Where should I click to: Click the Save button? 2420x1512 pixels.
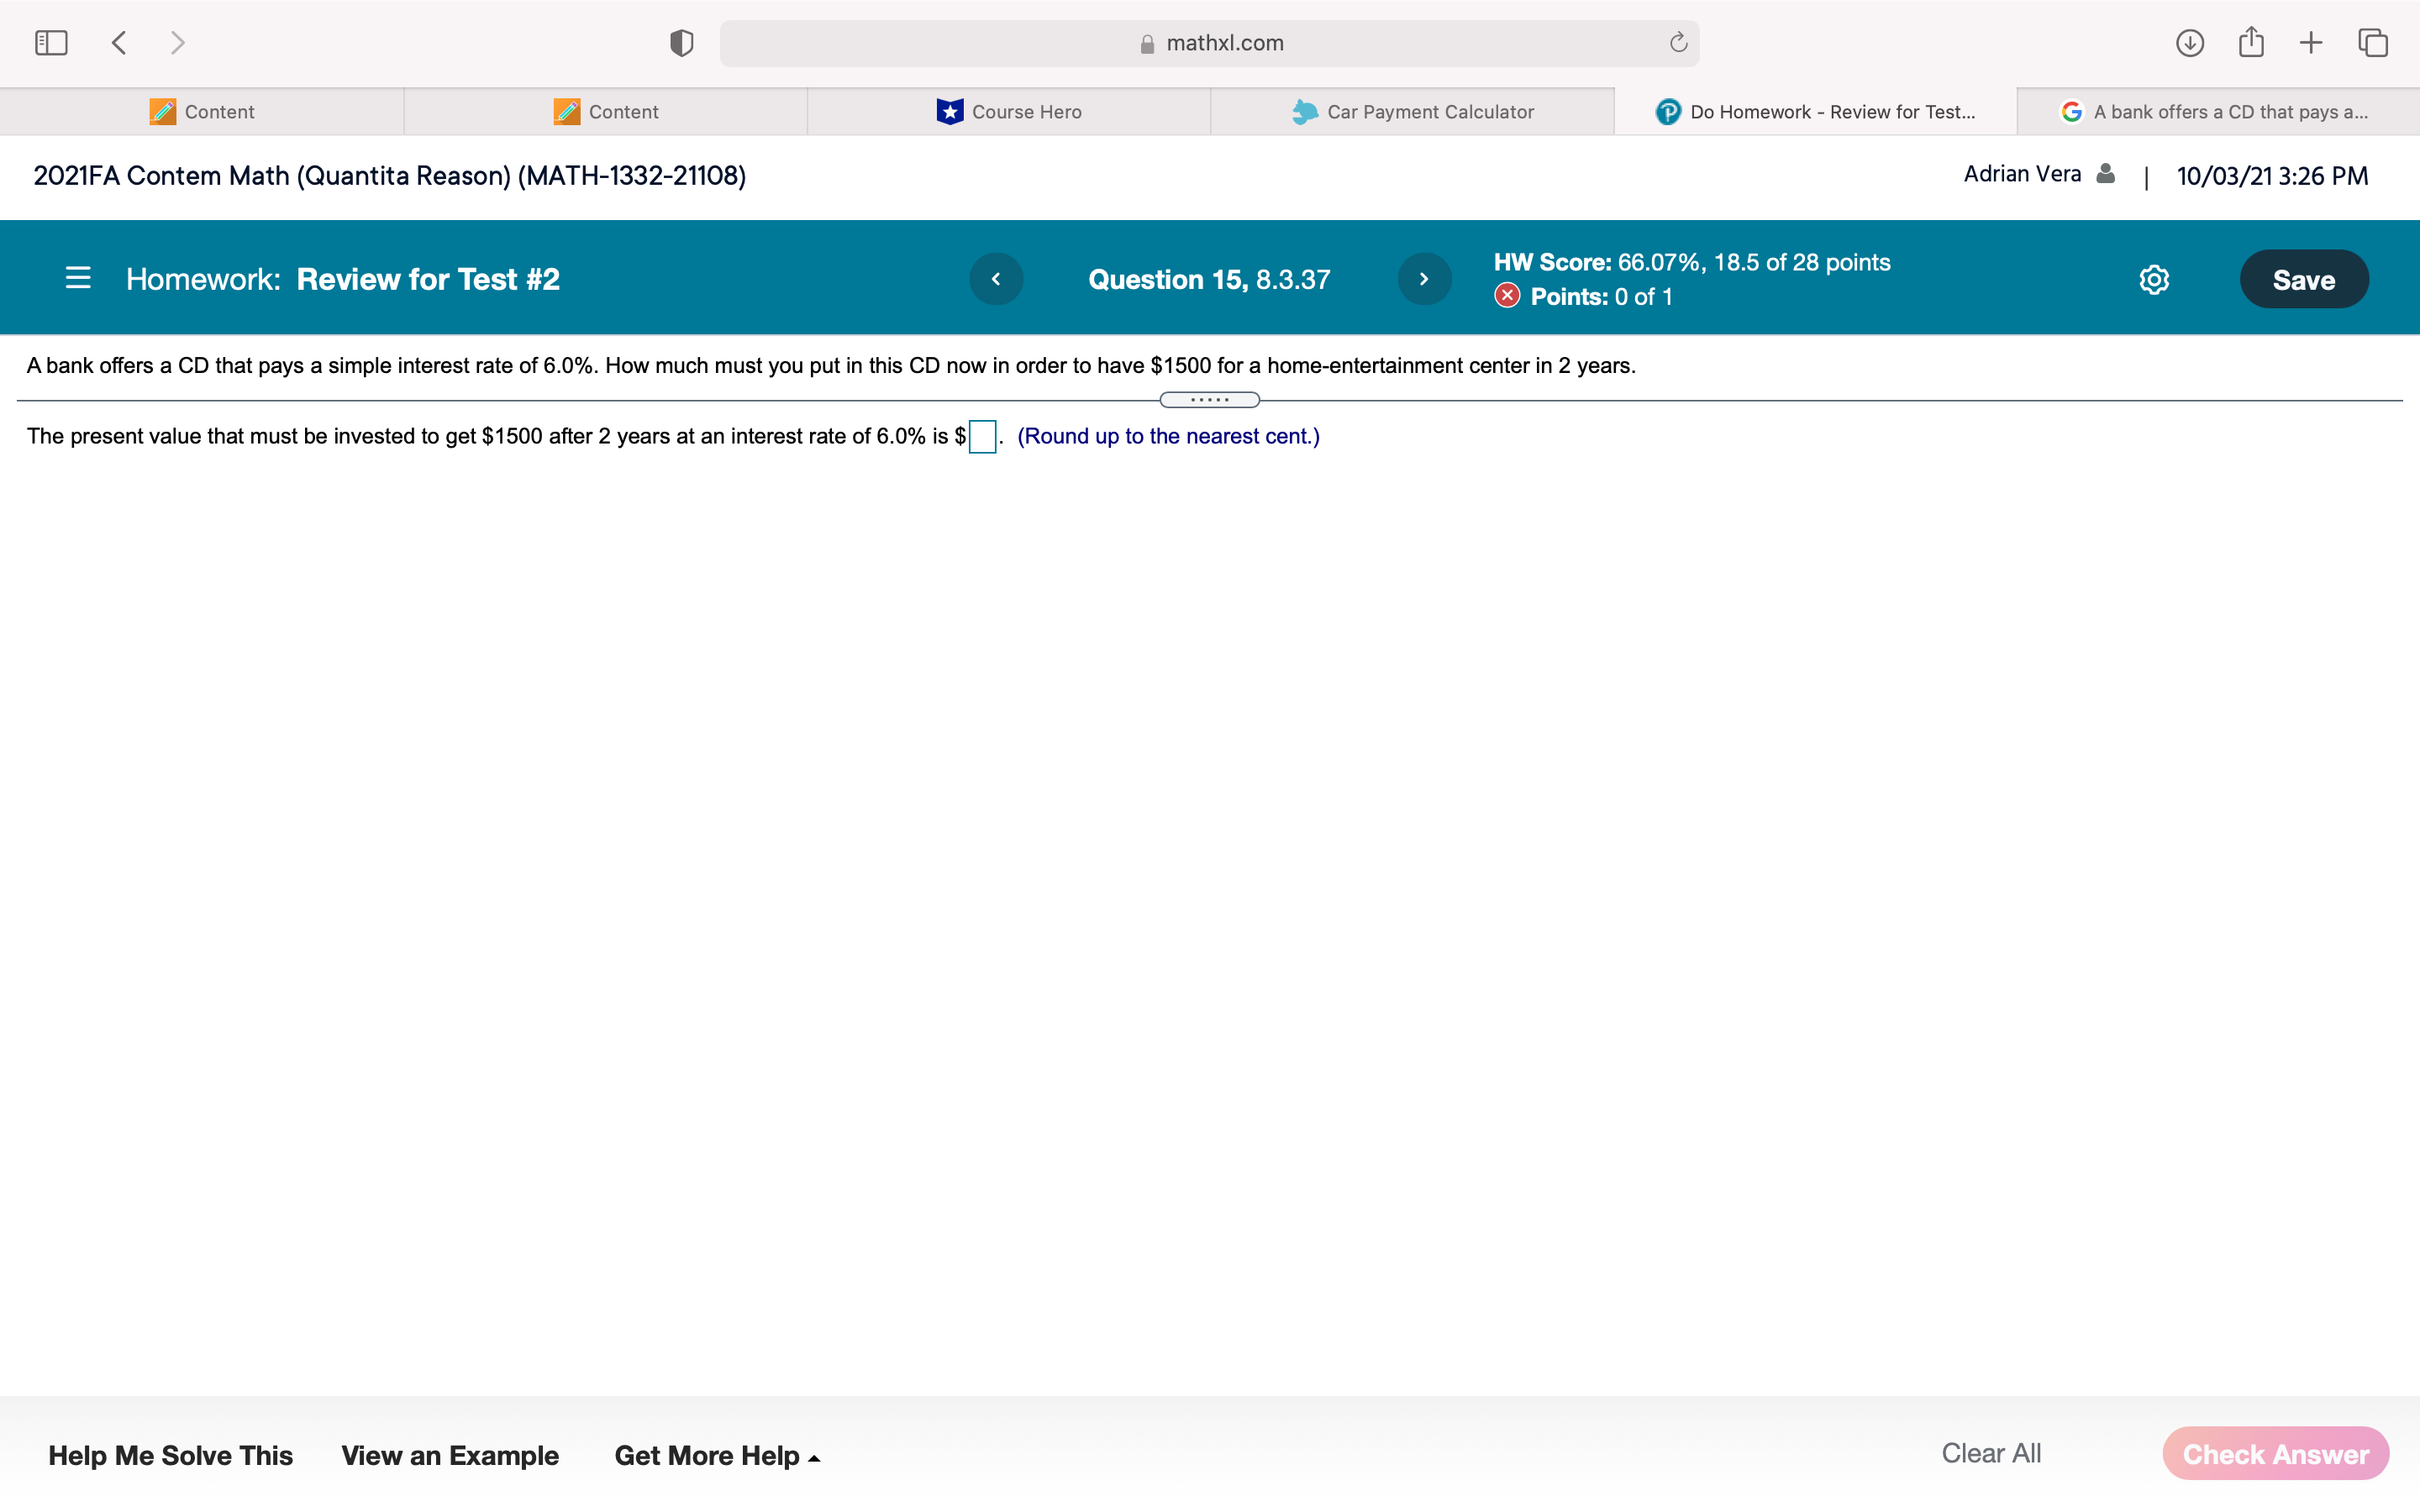(2303, 280)
